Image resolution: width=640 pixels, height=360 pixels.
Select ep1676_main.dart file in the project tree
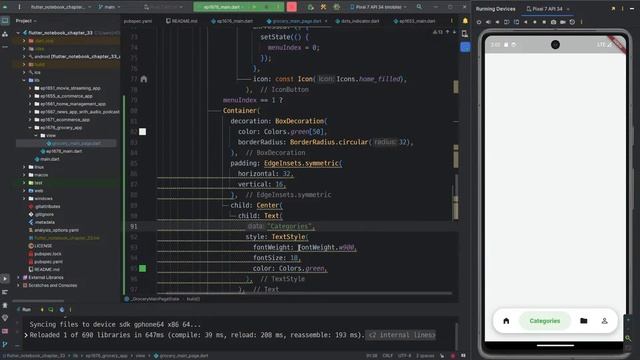64,151
